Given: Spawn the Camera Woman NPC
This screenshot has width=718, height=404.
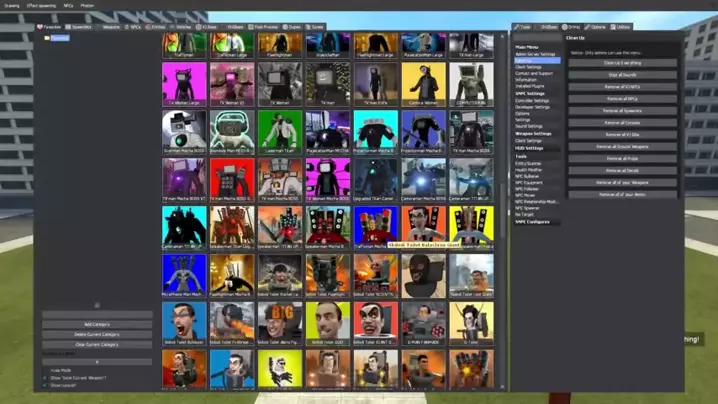Looking at the screenshot, I should [x=423, y=83].
